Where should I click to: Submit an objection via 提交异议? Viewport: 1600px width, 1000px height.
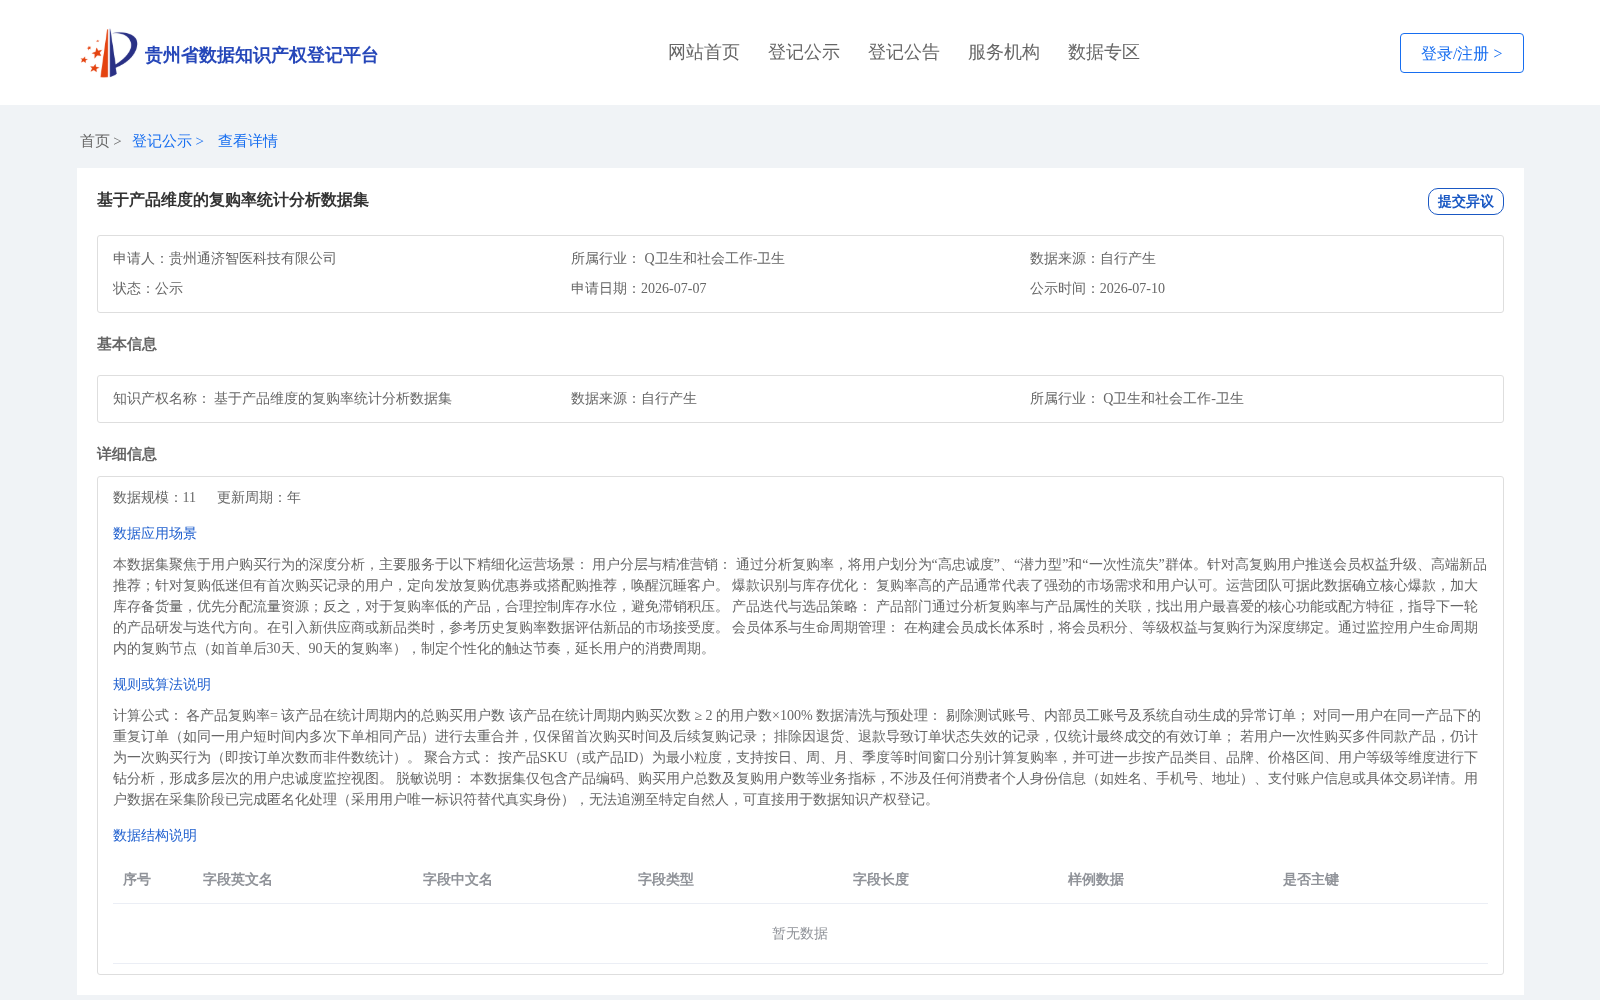(1465, 201)
